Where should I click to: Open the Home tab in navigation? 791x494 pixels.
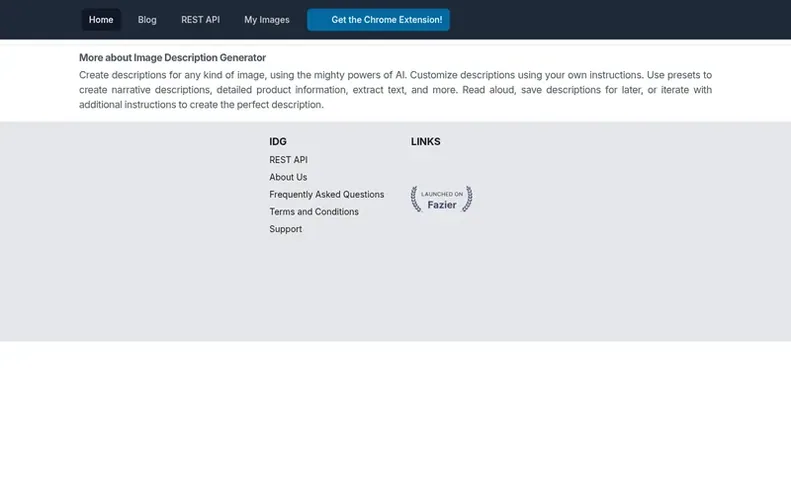pos(101,20)
